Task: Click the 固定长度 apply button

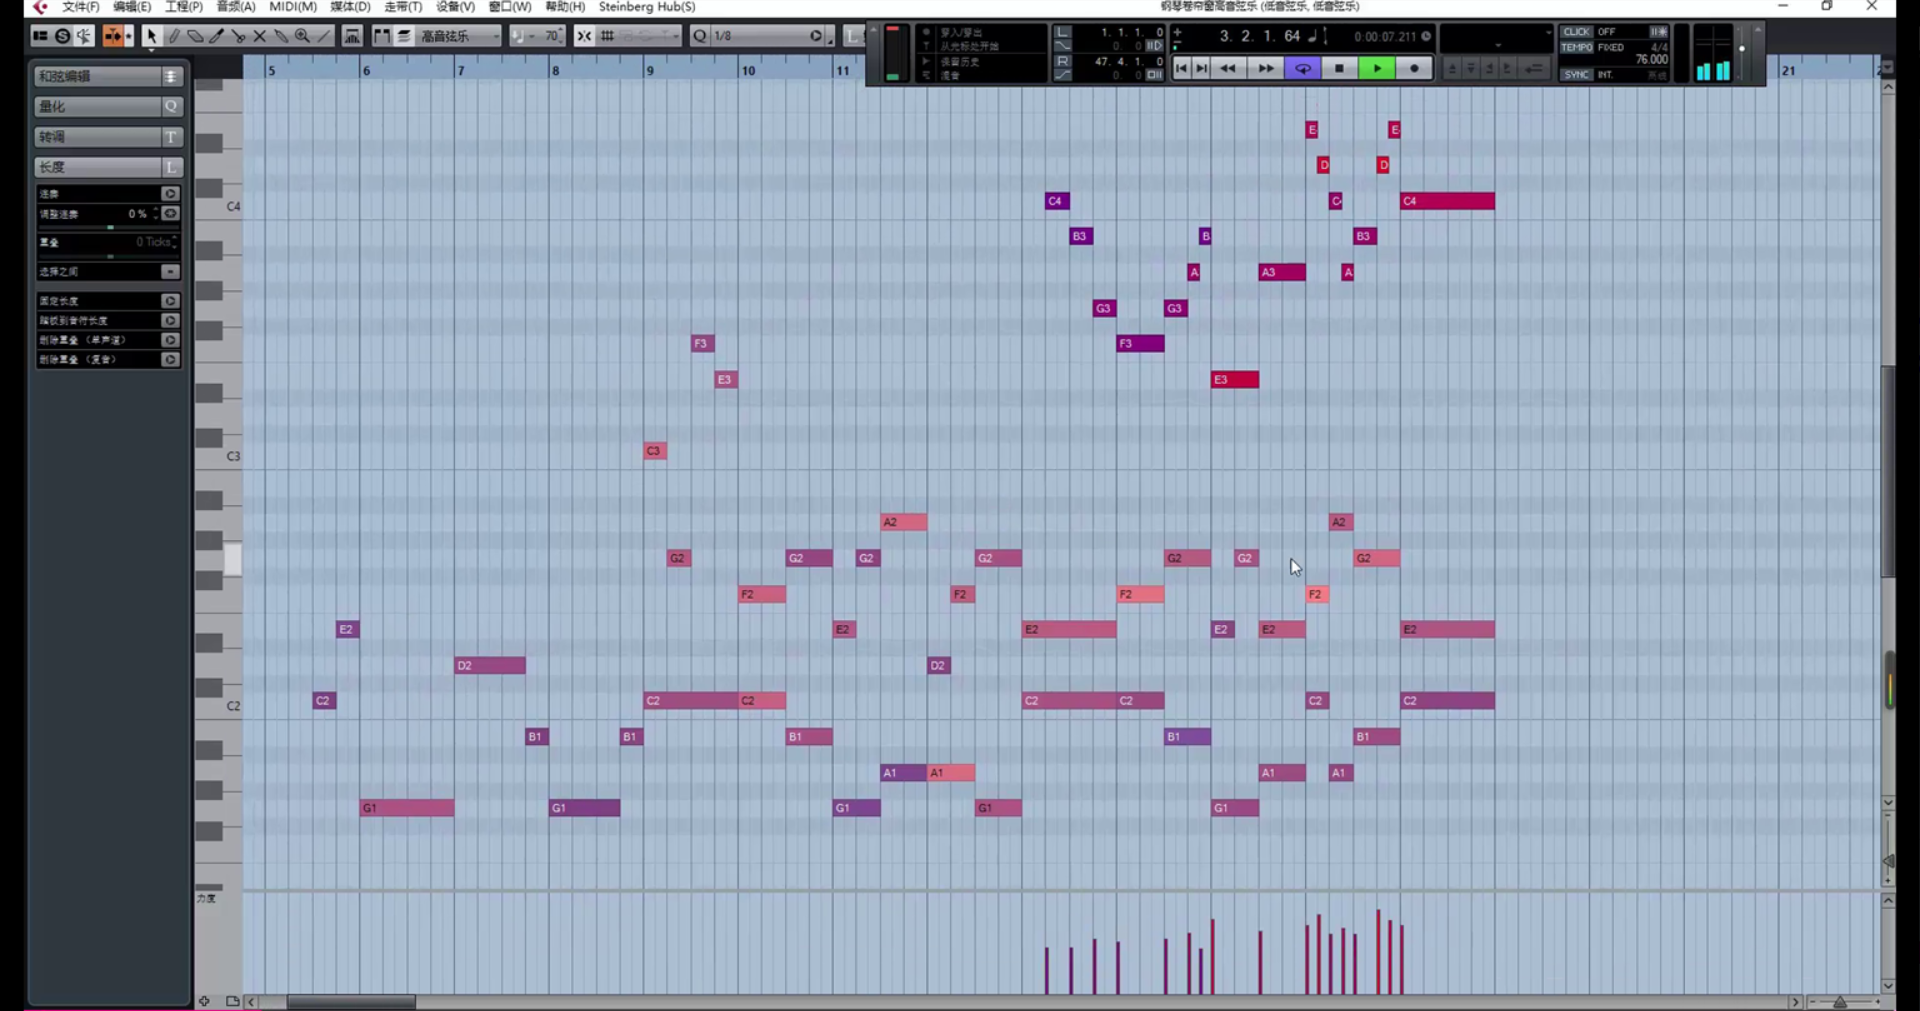Action: (170, 301)
